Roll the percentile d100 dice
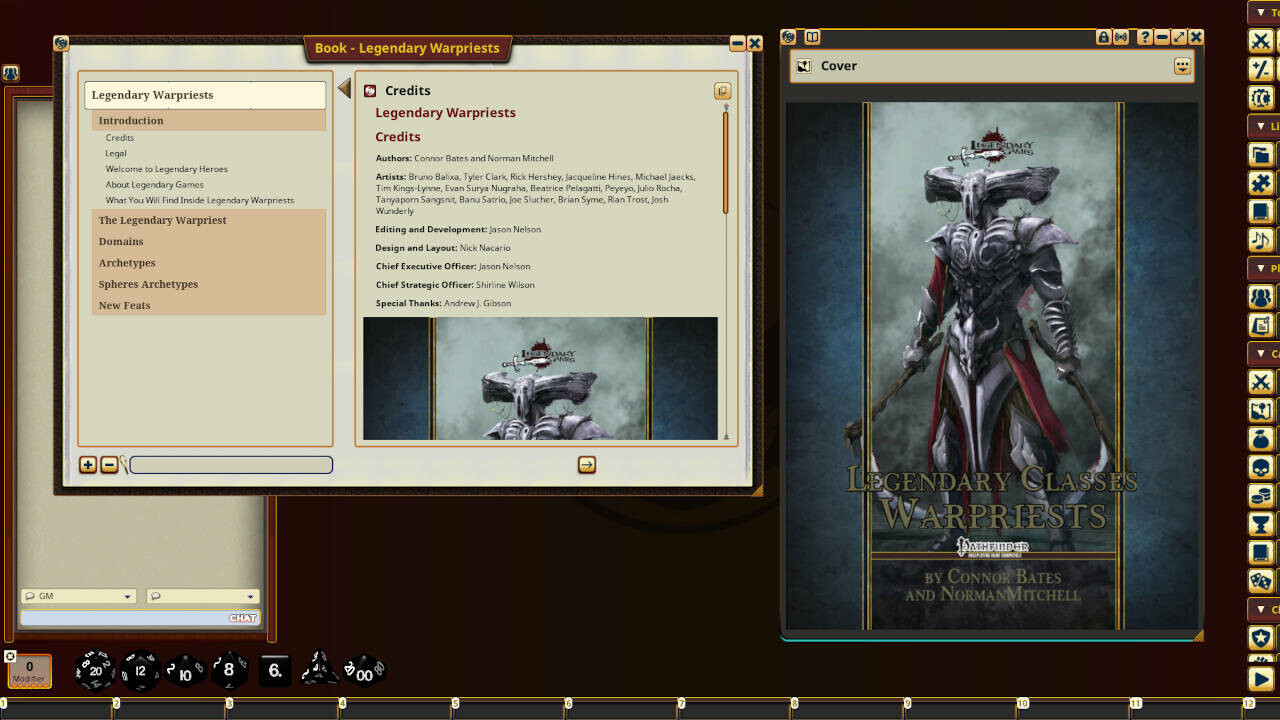Viewport: 1280px width, 720px height. (364, 671)
